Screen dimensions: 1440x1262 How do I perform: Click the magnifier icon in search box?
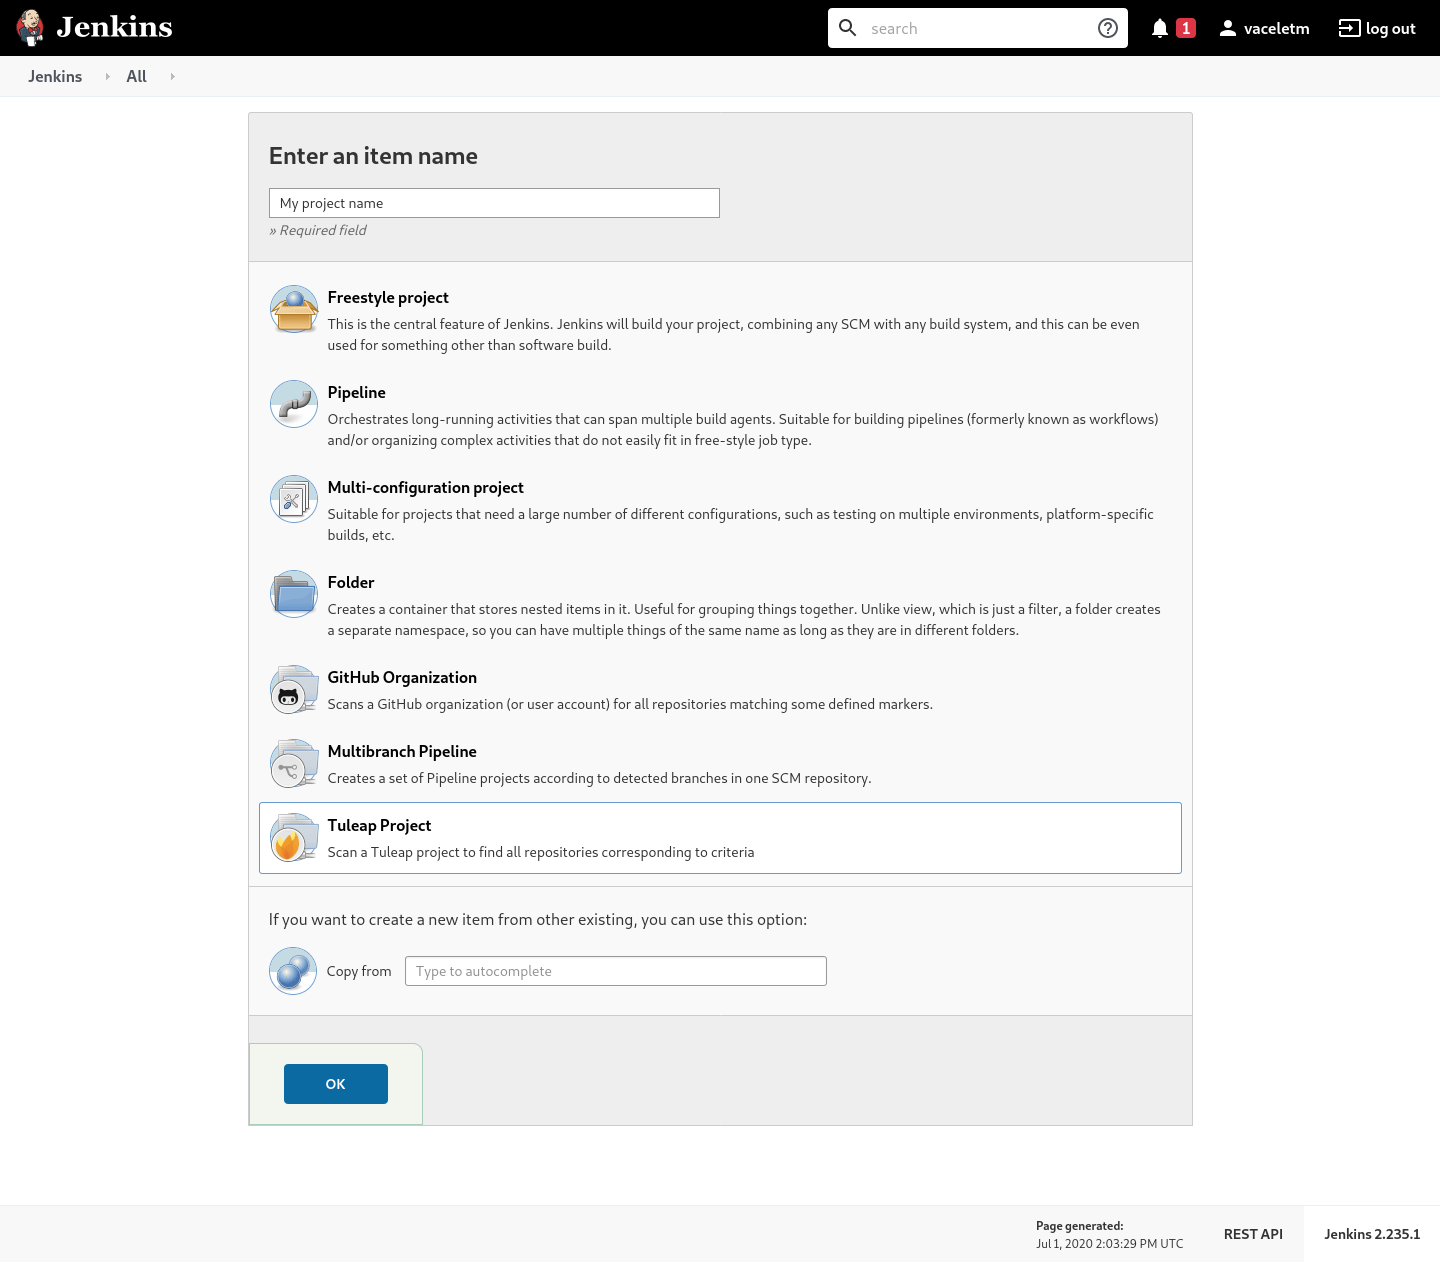click(x=848, y=28)
